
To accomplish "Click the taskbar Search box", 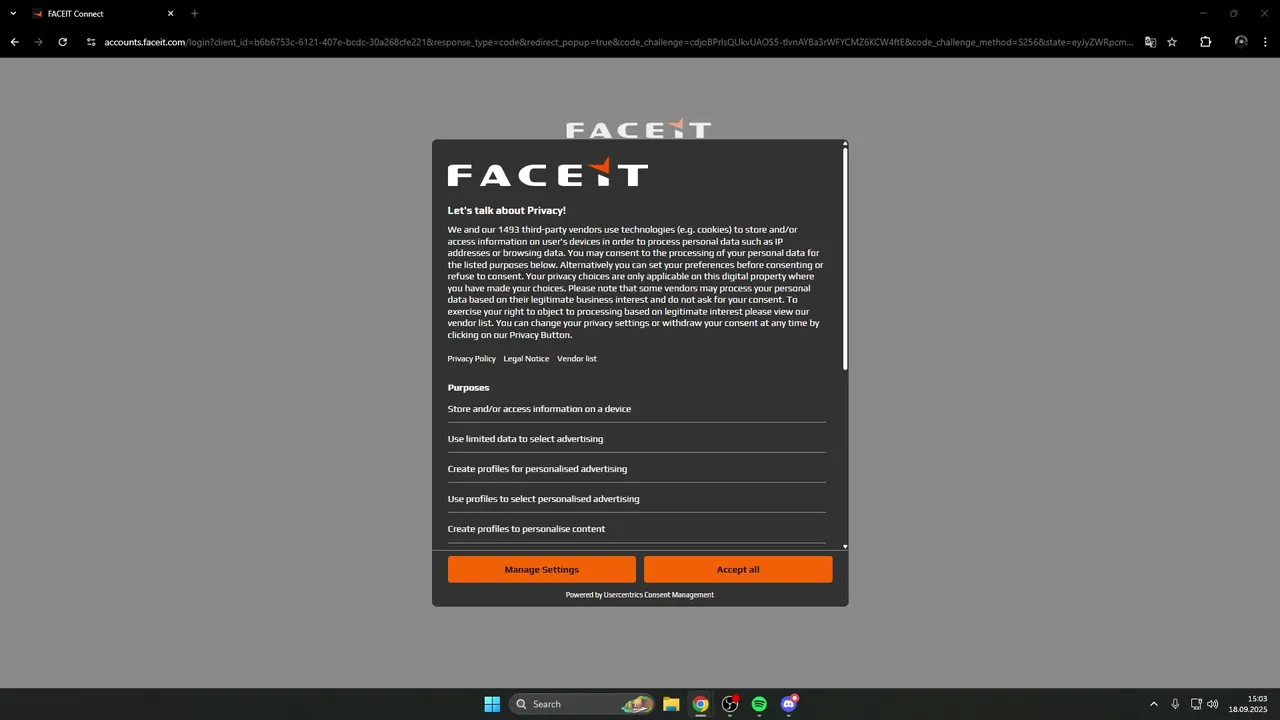I will (x=583, y=704).
